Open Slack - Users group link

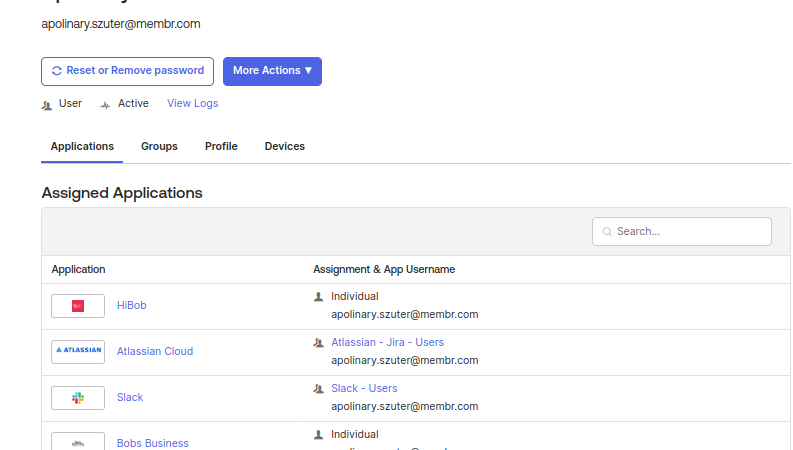point(364,388)
